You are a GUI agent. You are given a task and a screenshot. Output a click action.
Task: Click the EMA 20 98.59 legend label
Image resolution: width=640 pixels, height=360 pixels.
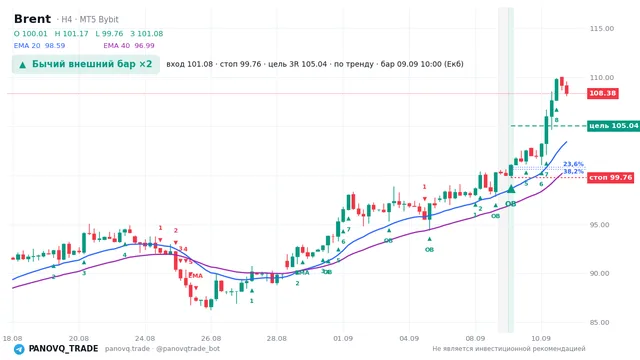click(x=39, y=46)
